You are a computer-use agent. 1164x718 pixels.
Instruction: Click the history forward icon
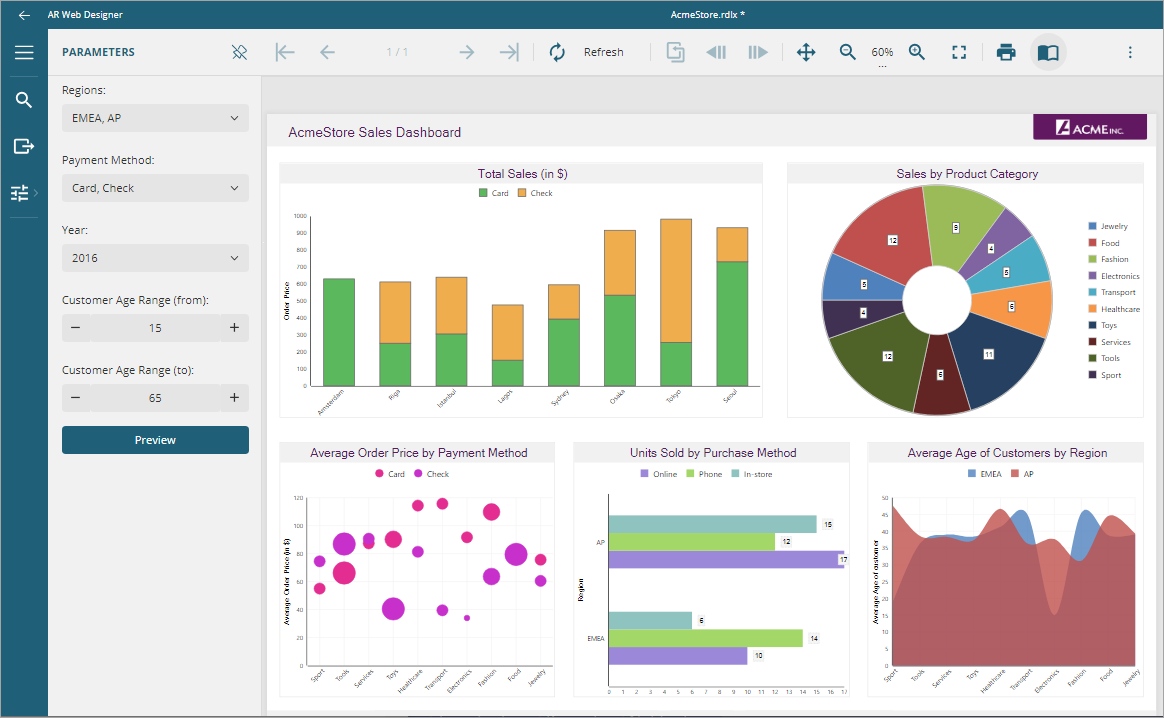pyautogui.click(x=757, y=52)
